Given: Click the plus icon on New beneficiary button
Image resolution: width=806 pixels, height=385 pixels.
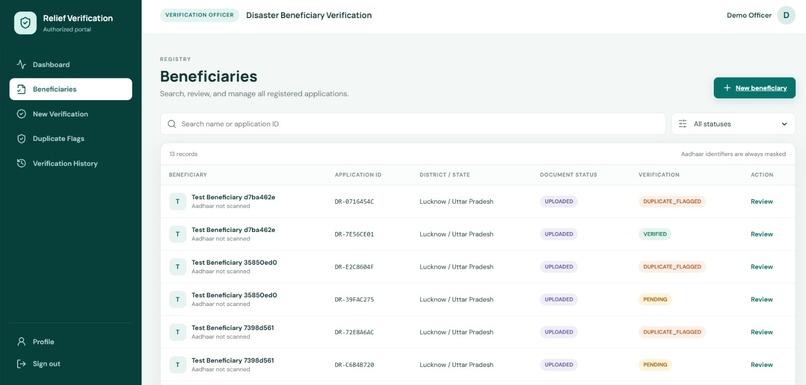Looking at the screenshot, I should (x=727, y=88).
